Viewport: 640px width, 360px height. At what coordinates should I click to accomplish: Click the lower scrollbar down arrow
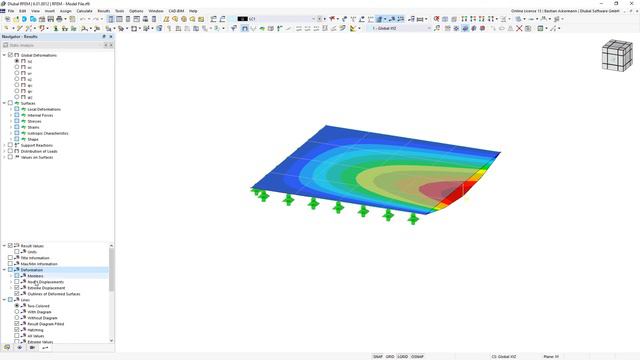click(111, 340)
